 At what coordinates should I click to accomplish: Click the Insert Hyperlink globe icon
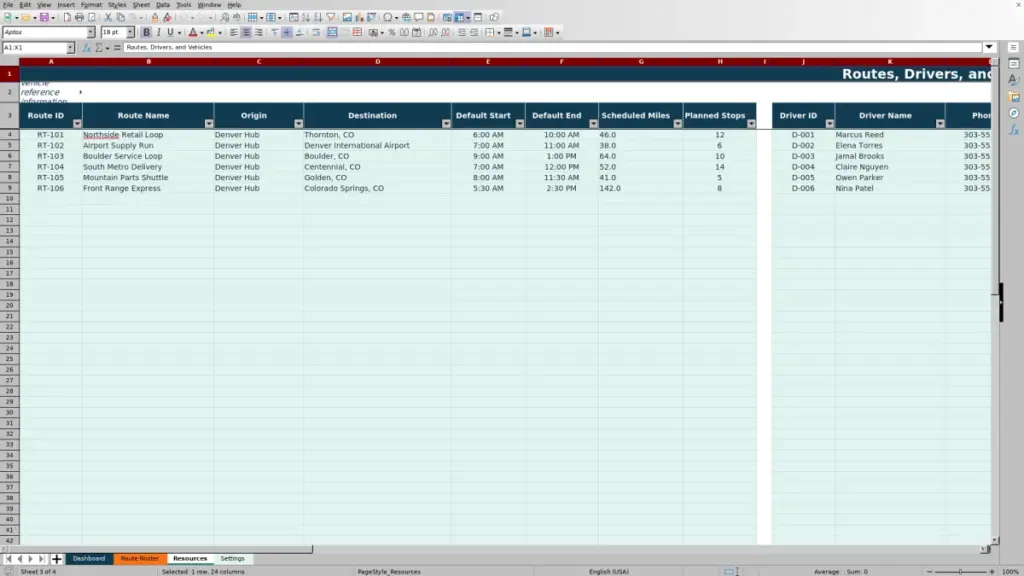click(x=406, y=18)
